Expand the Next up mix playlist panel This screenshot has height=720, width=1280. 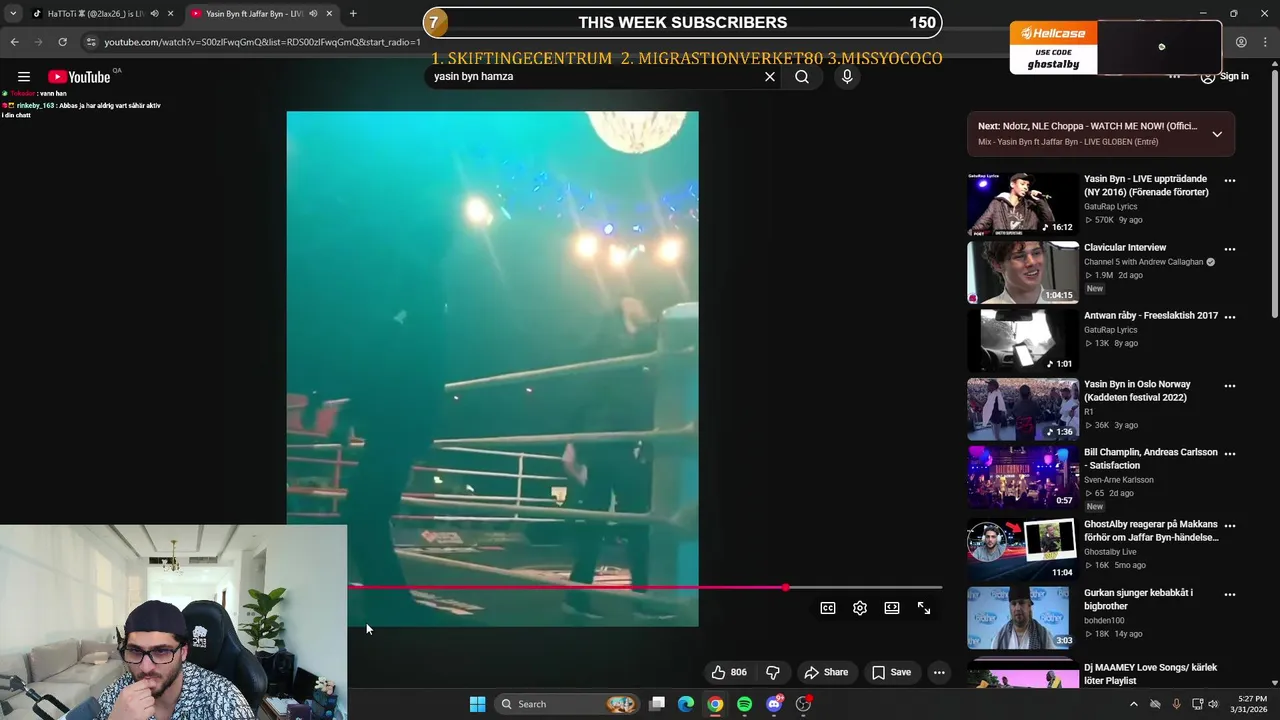coord(1217,134)
